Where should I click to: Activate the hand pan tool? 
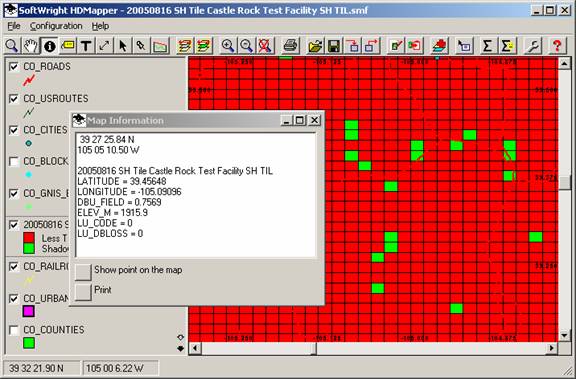31,46
